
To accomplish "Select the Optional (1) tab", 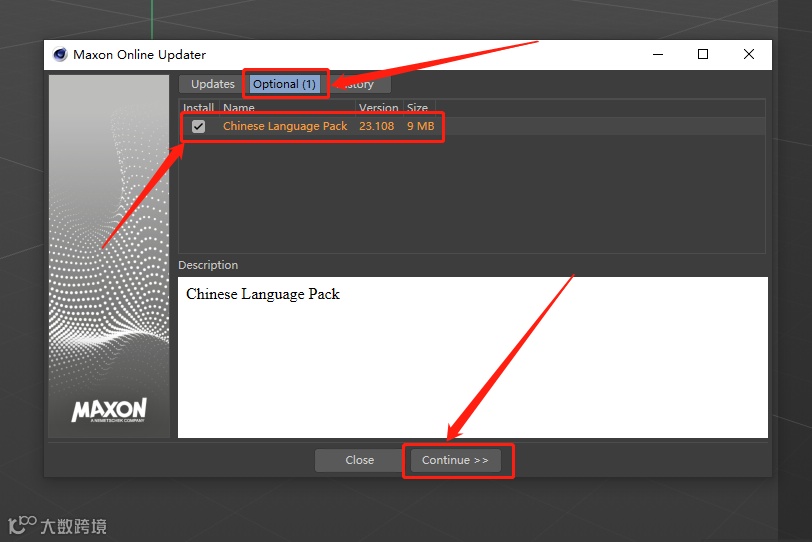I will [284, 84].
